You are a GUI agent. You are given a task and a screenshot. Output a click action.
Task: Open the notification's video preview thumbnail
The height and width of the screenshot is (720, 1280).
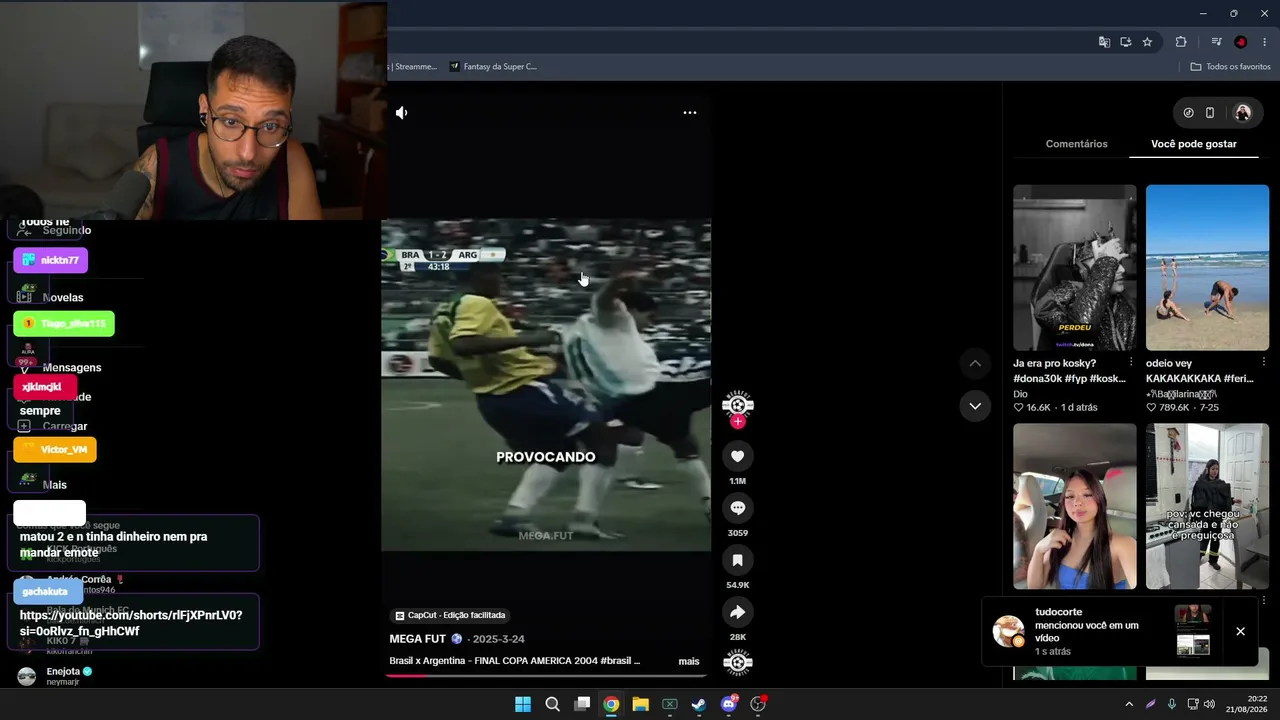[x=1193, y=631]
